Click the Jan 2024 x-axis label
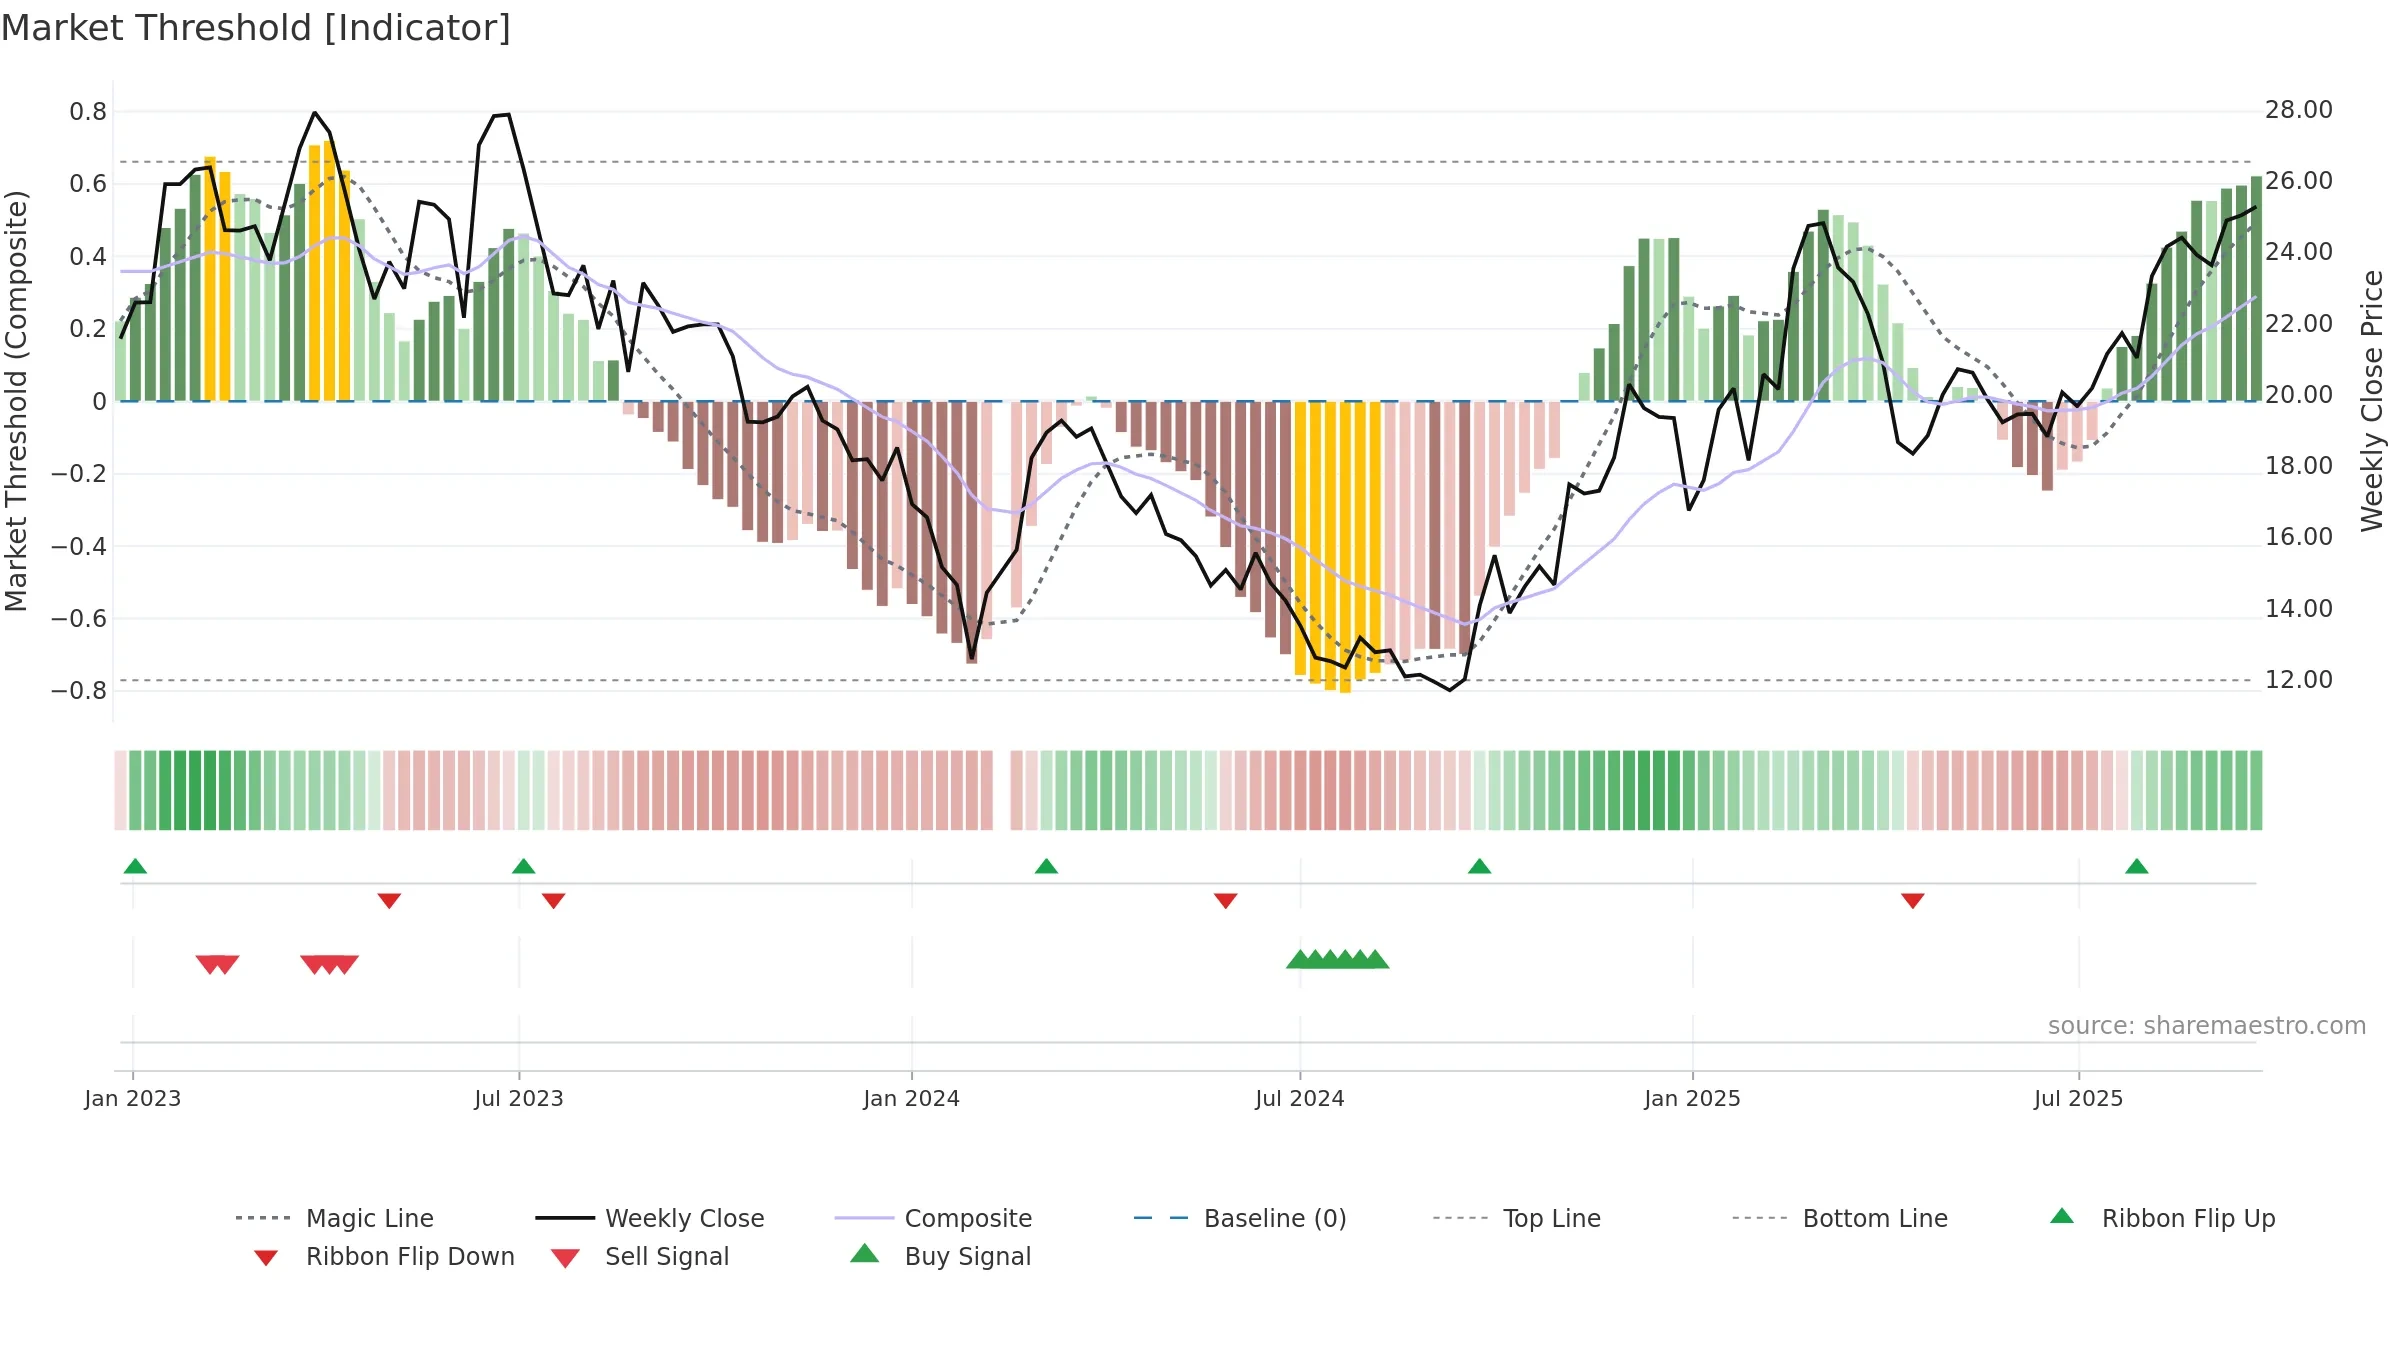Image resolution: width=2400 pixels, height=1350 pixels. (x=911, y=1099)
